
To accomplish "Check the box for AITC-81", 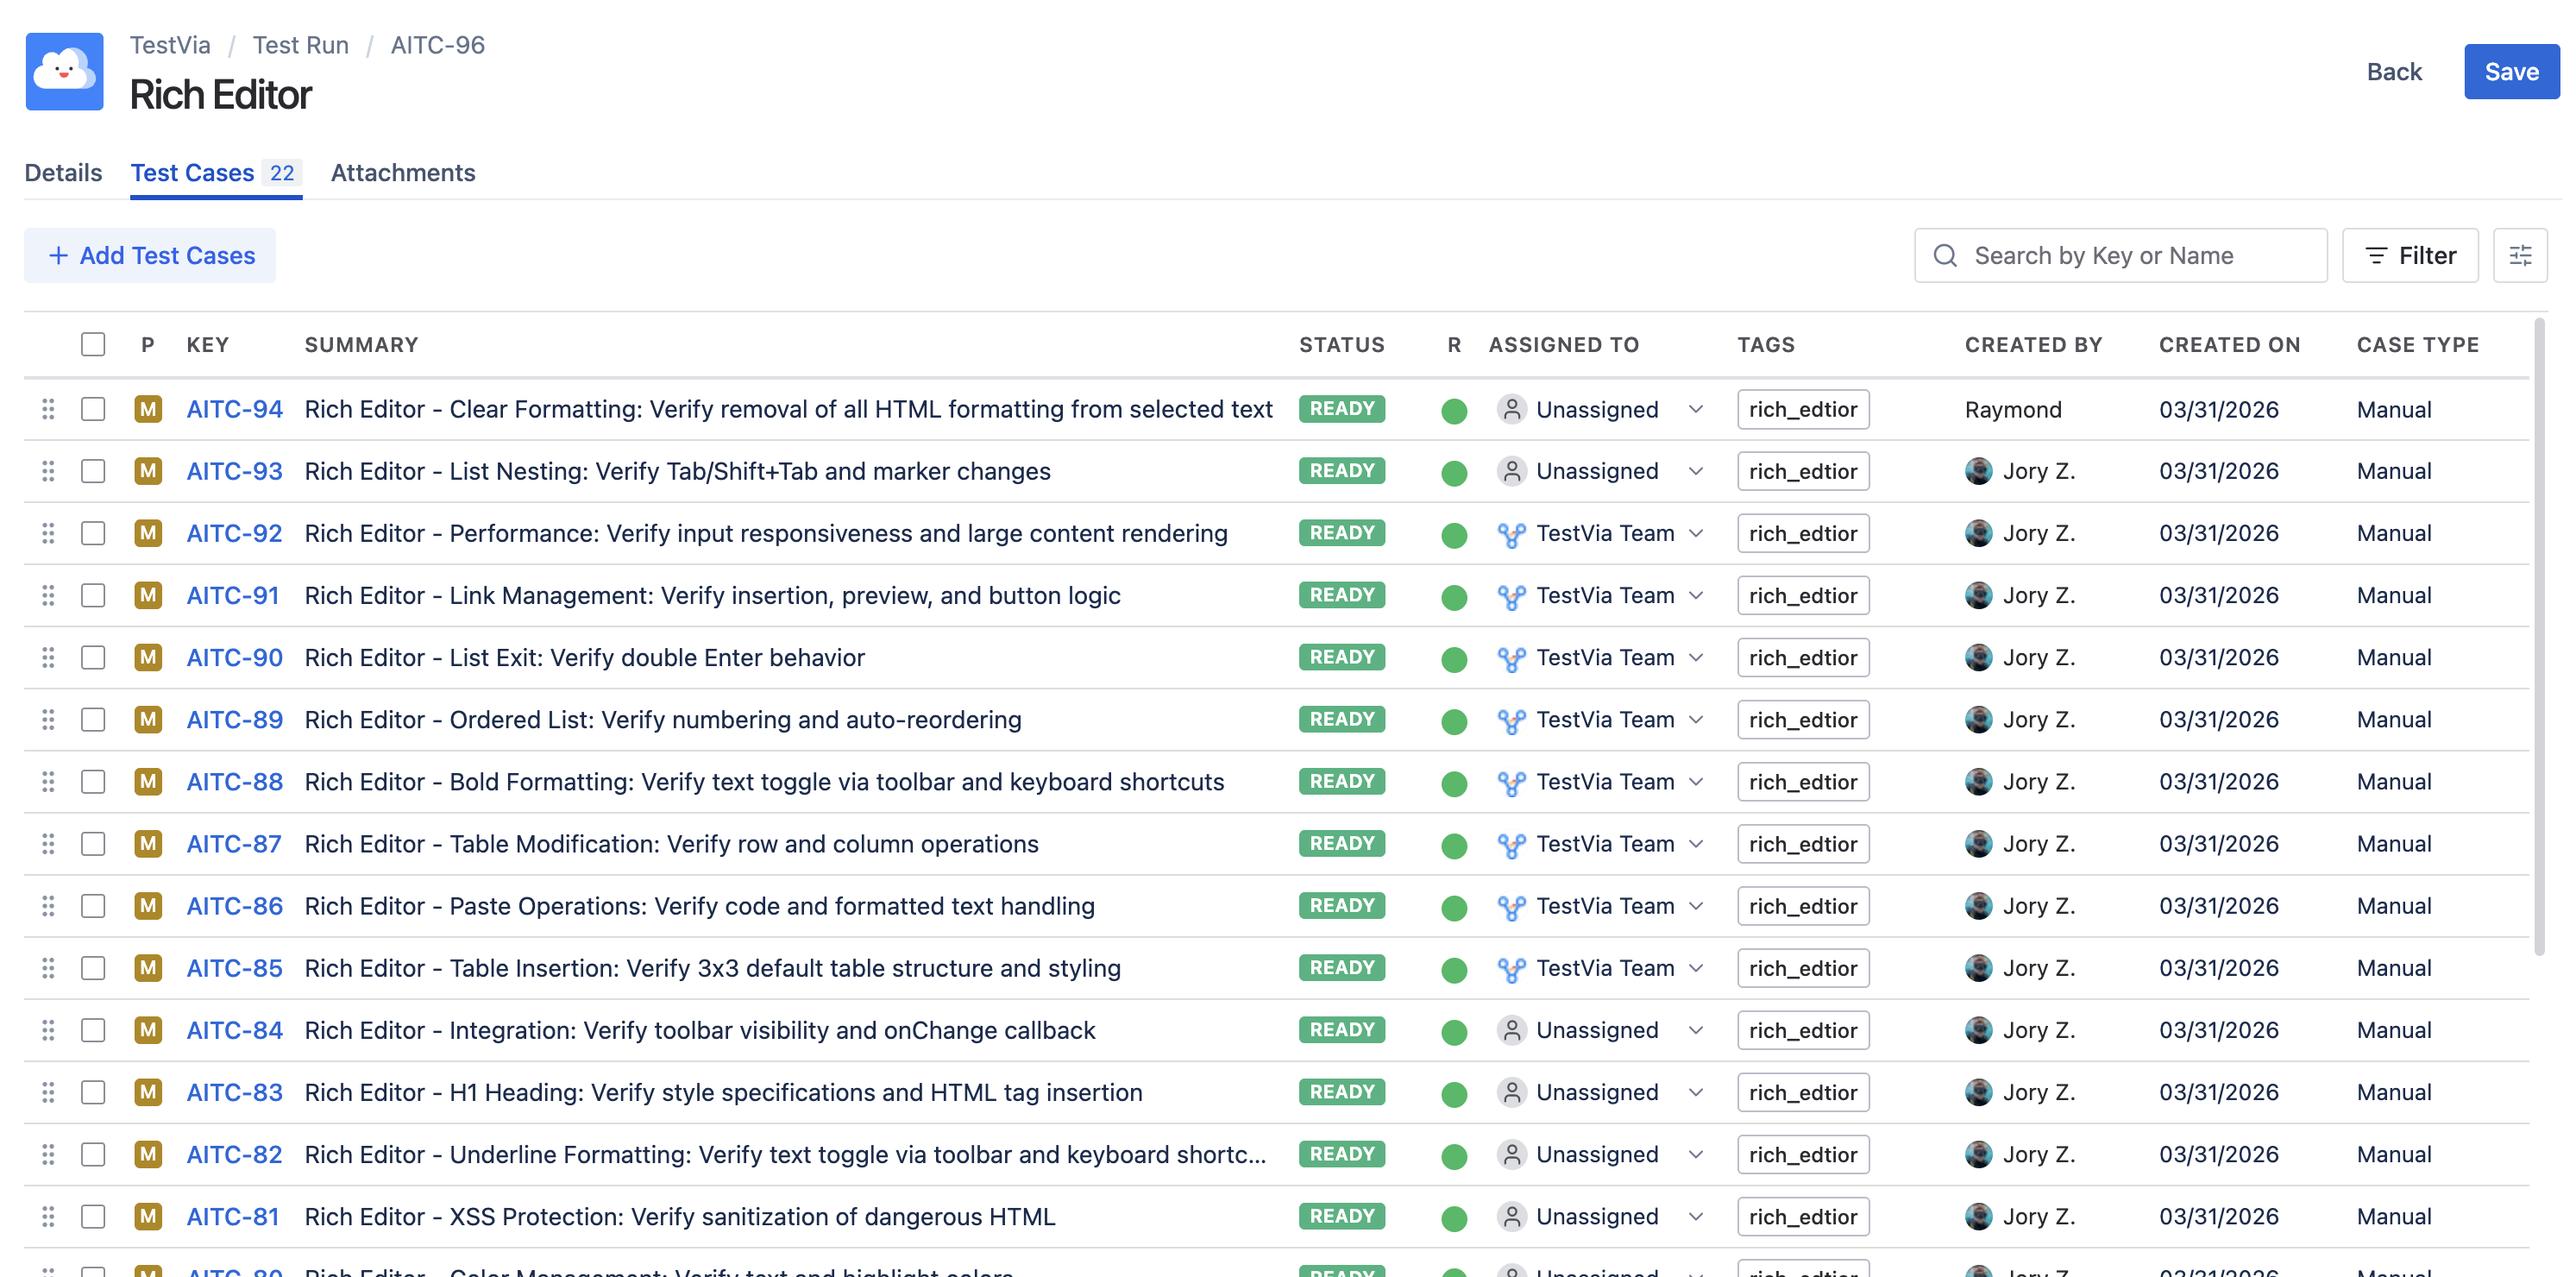I will click(x=93, y=1217).
